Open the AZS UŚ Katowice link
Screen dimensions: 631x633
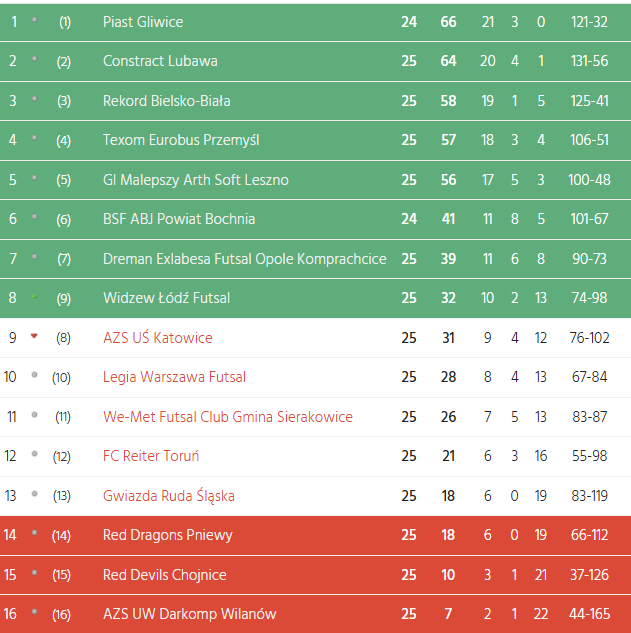158,338
